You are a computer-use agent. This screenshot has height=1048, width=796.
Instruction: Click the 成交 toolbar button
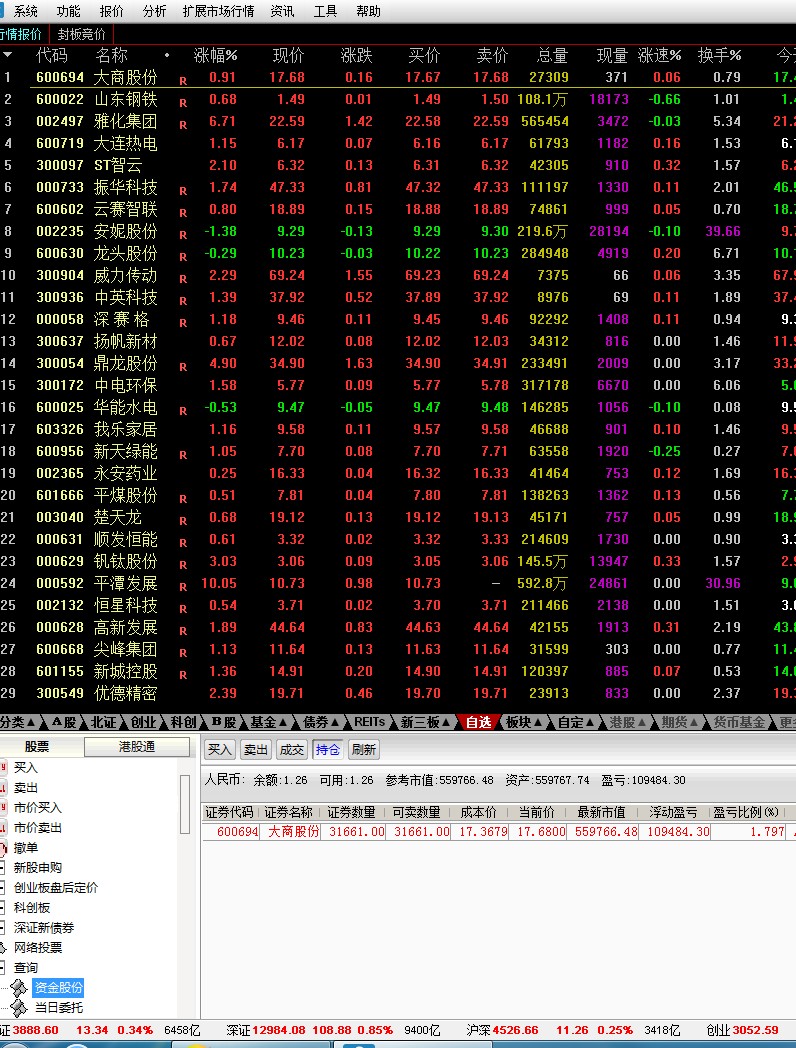click(x=291, y=749)
